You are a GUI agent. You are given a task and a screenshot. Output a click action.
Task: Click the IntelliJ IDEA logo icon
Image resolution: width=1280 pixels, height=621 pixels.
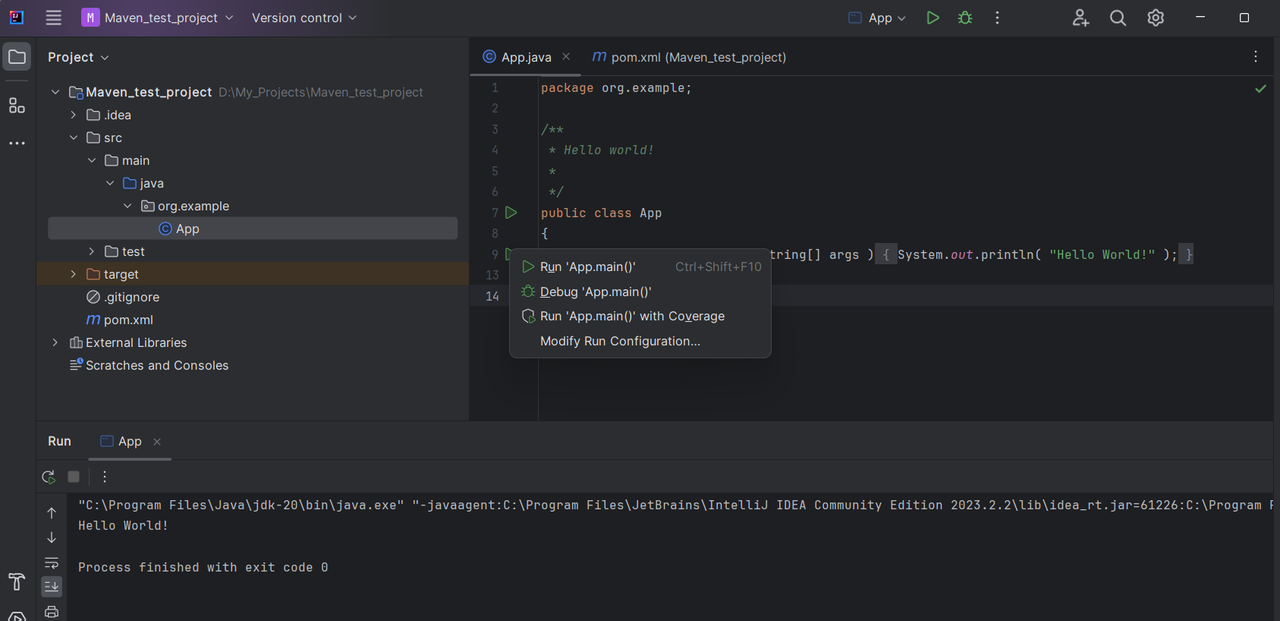(16, 18)
